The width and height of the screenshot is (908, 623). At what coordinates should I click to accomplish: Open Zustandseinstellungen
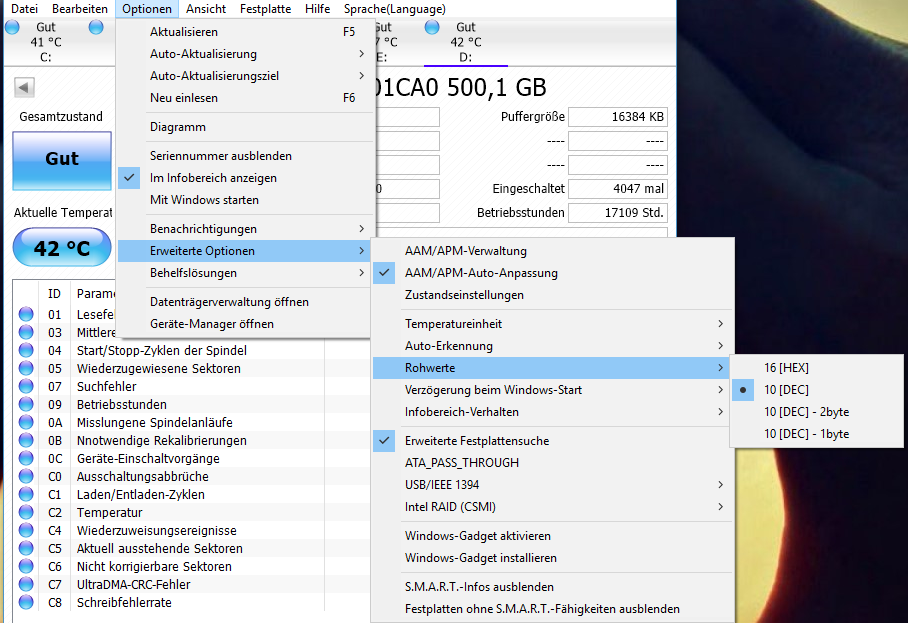(552, 295)
